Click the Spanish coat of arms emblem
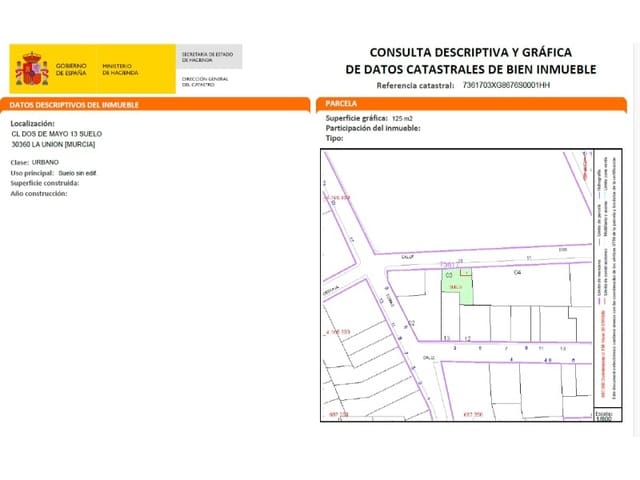 point(32,69)
